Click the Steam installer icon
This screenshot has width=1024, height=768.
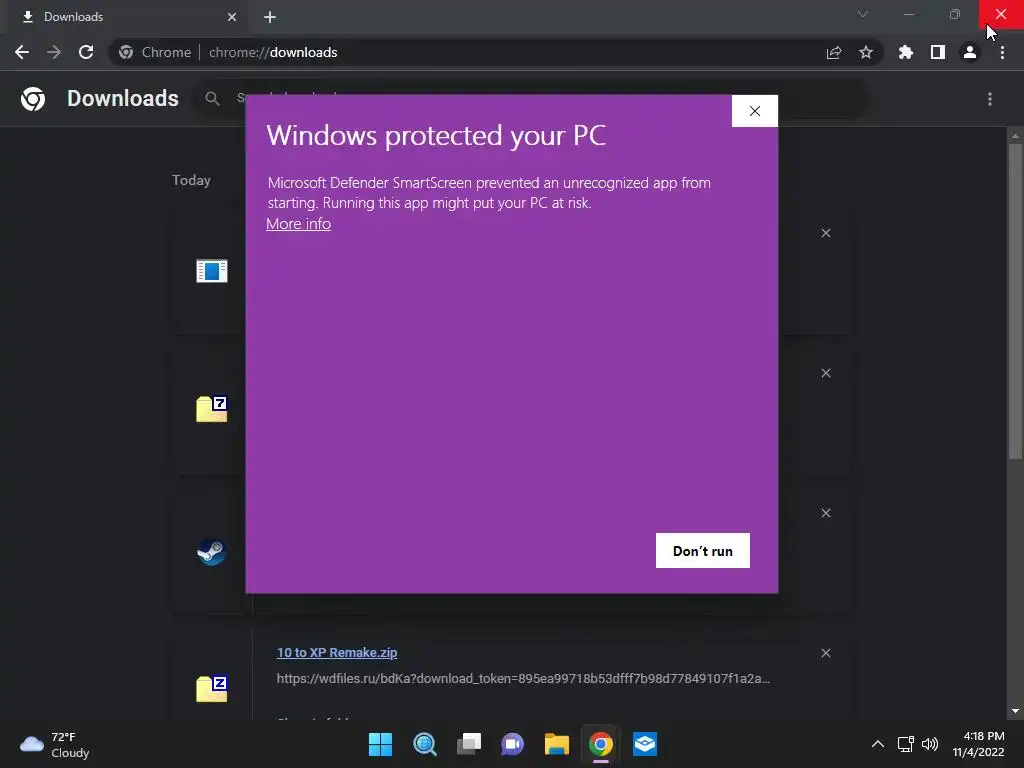click(x=212, y=551)
